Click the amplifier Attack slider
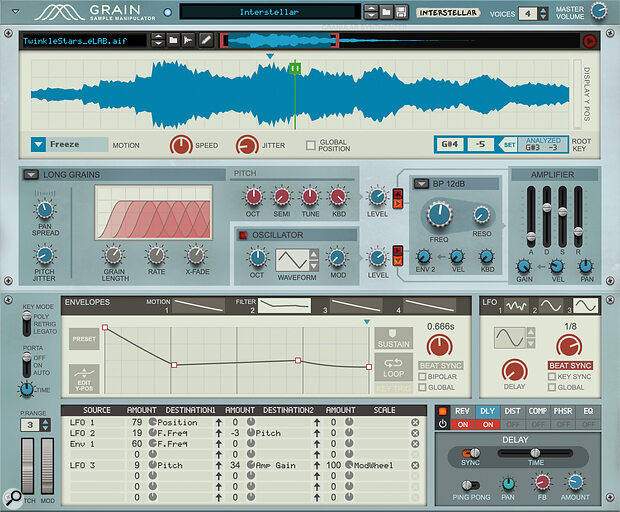Screen dimensions: 620x512 531,237
